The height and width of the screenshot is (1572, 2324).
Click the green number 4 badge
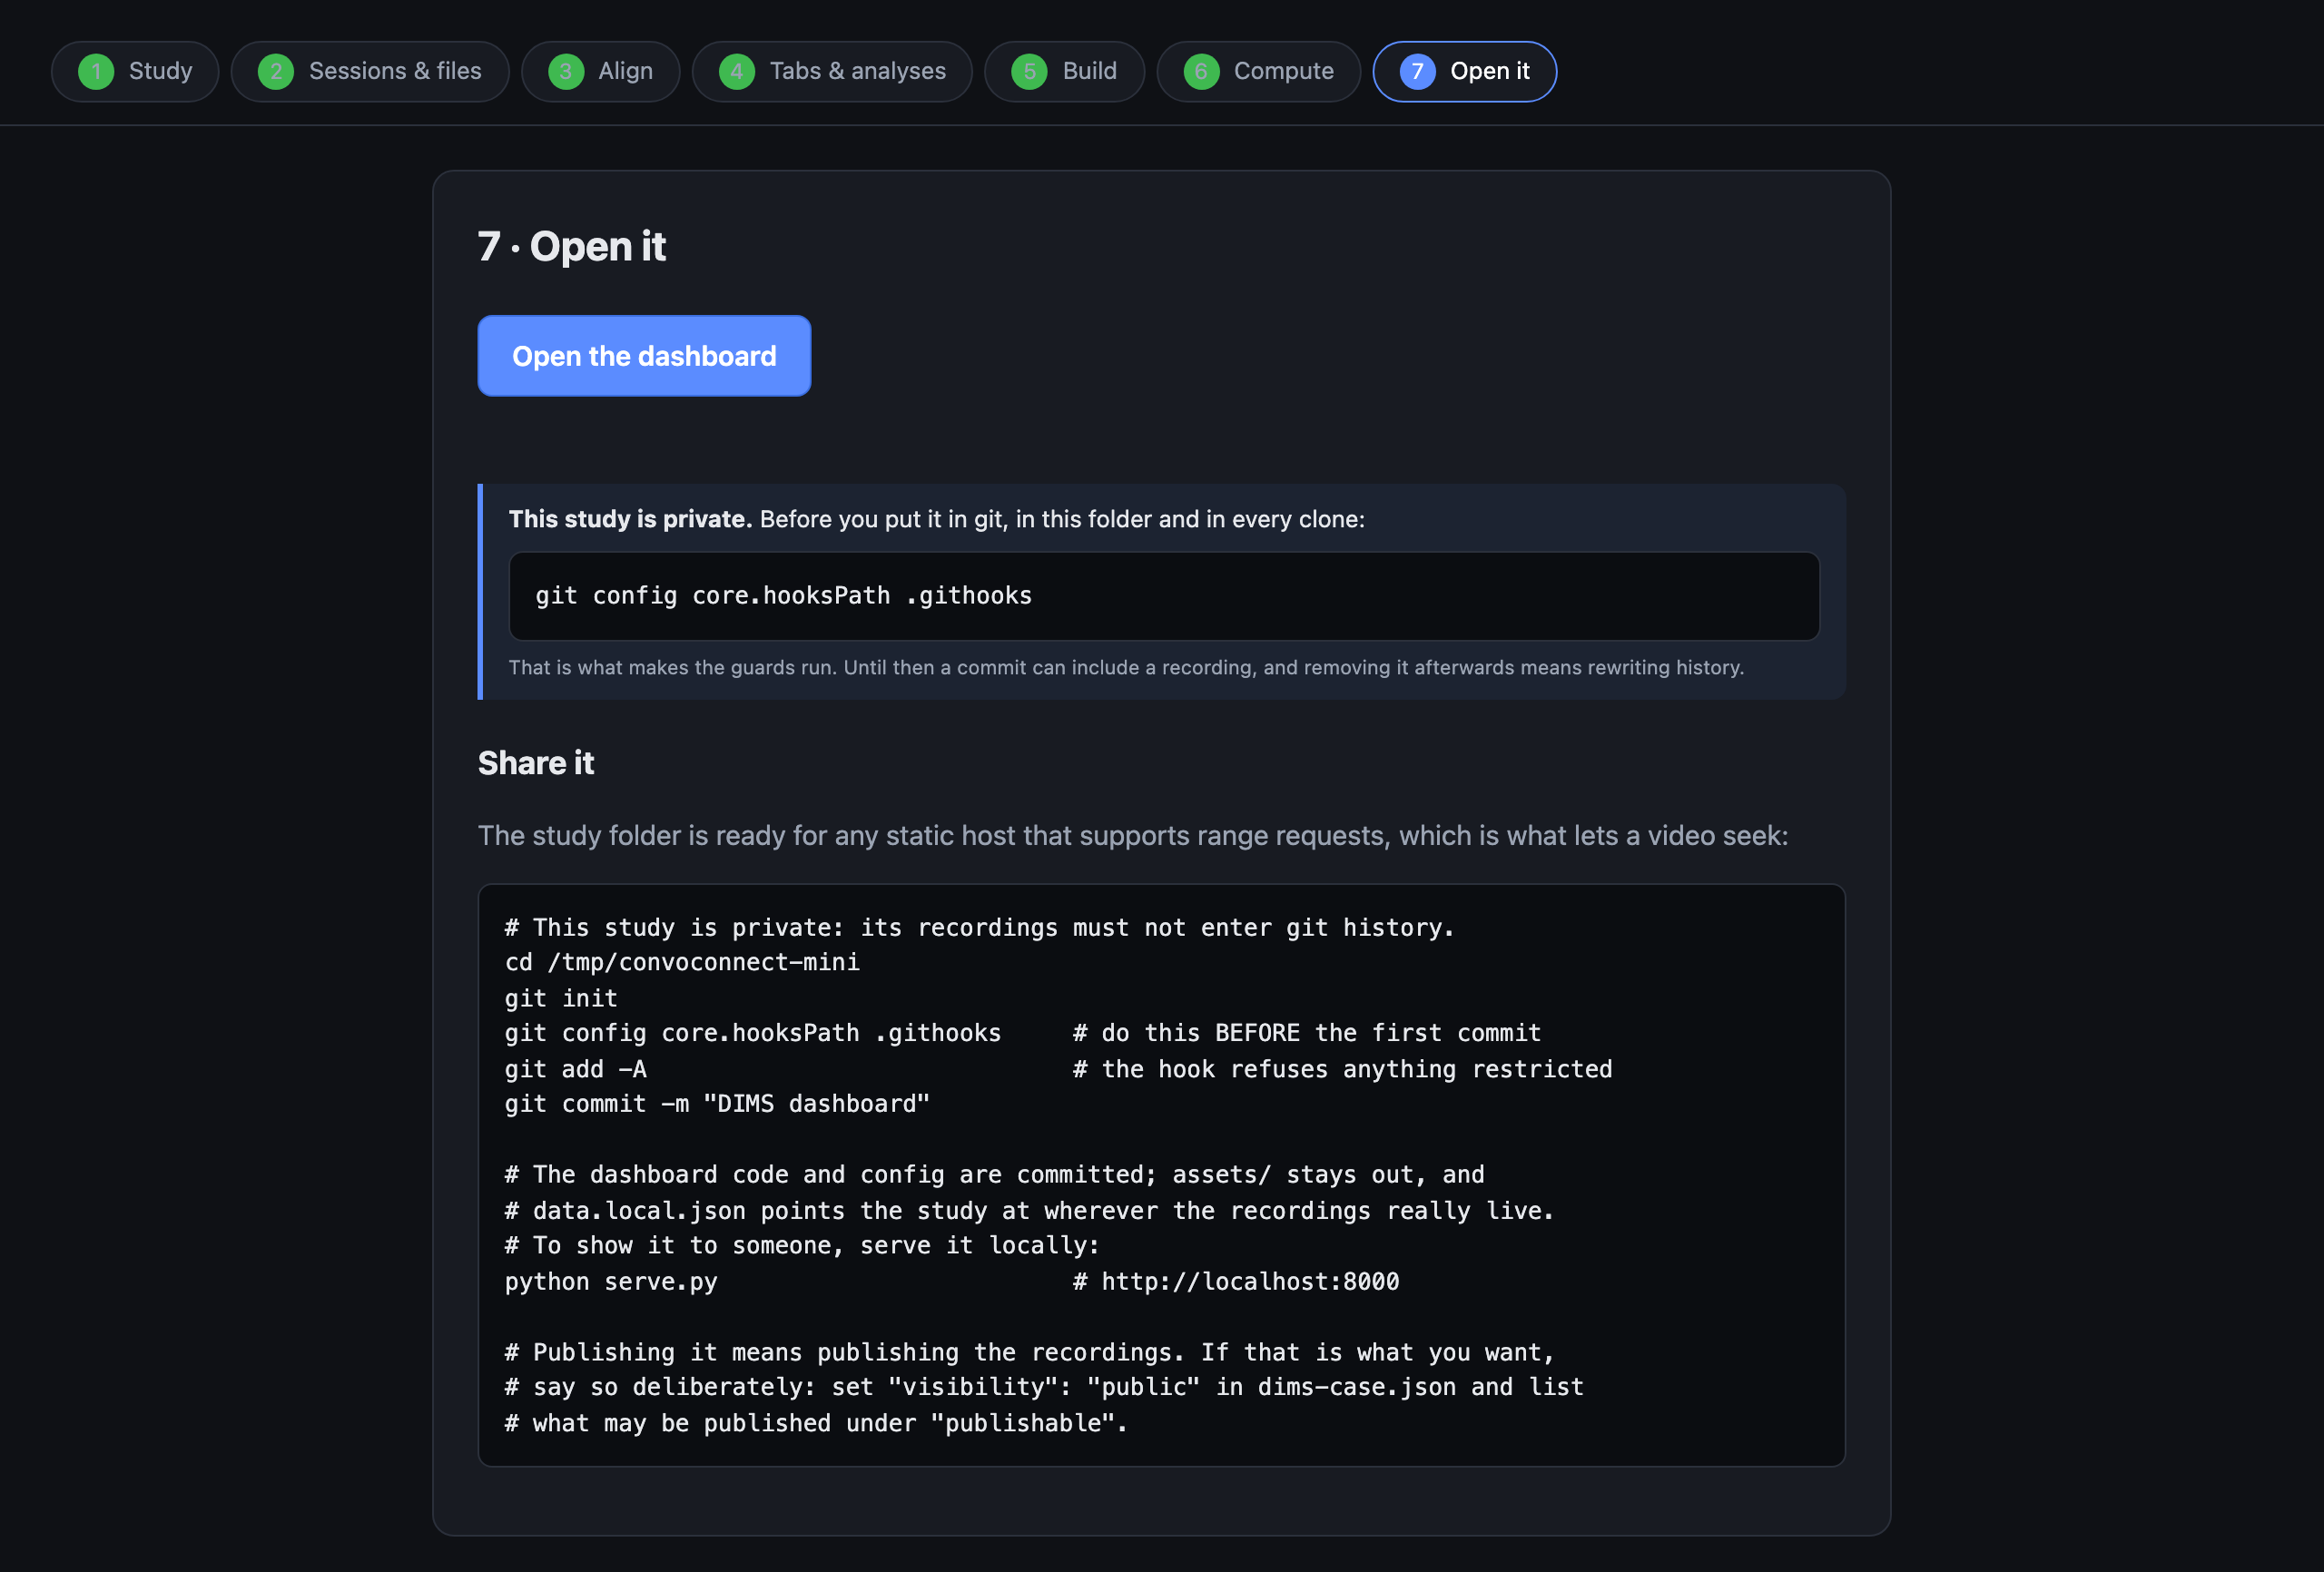click(x=737, y=71)
